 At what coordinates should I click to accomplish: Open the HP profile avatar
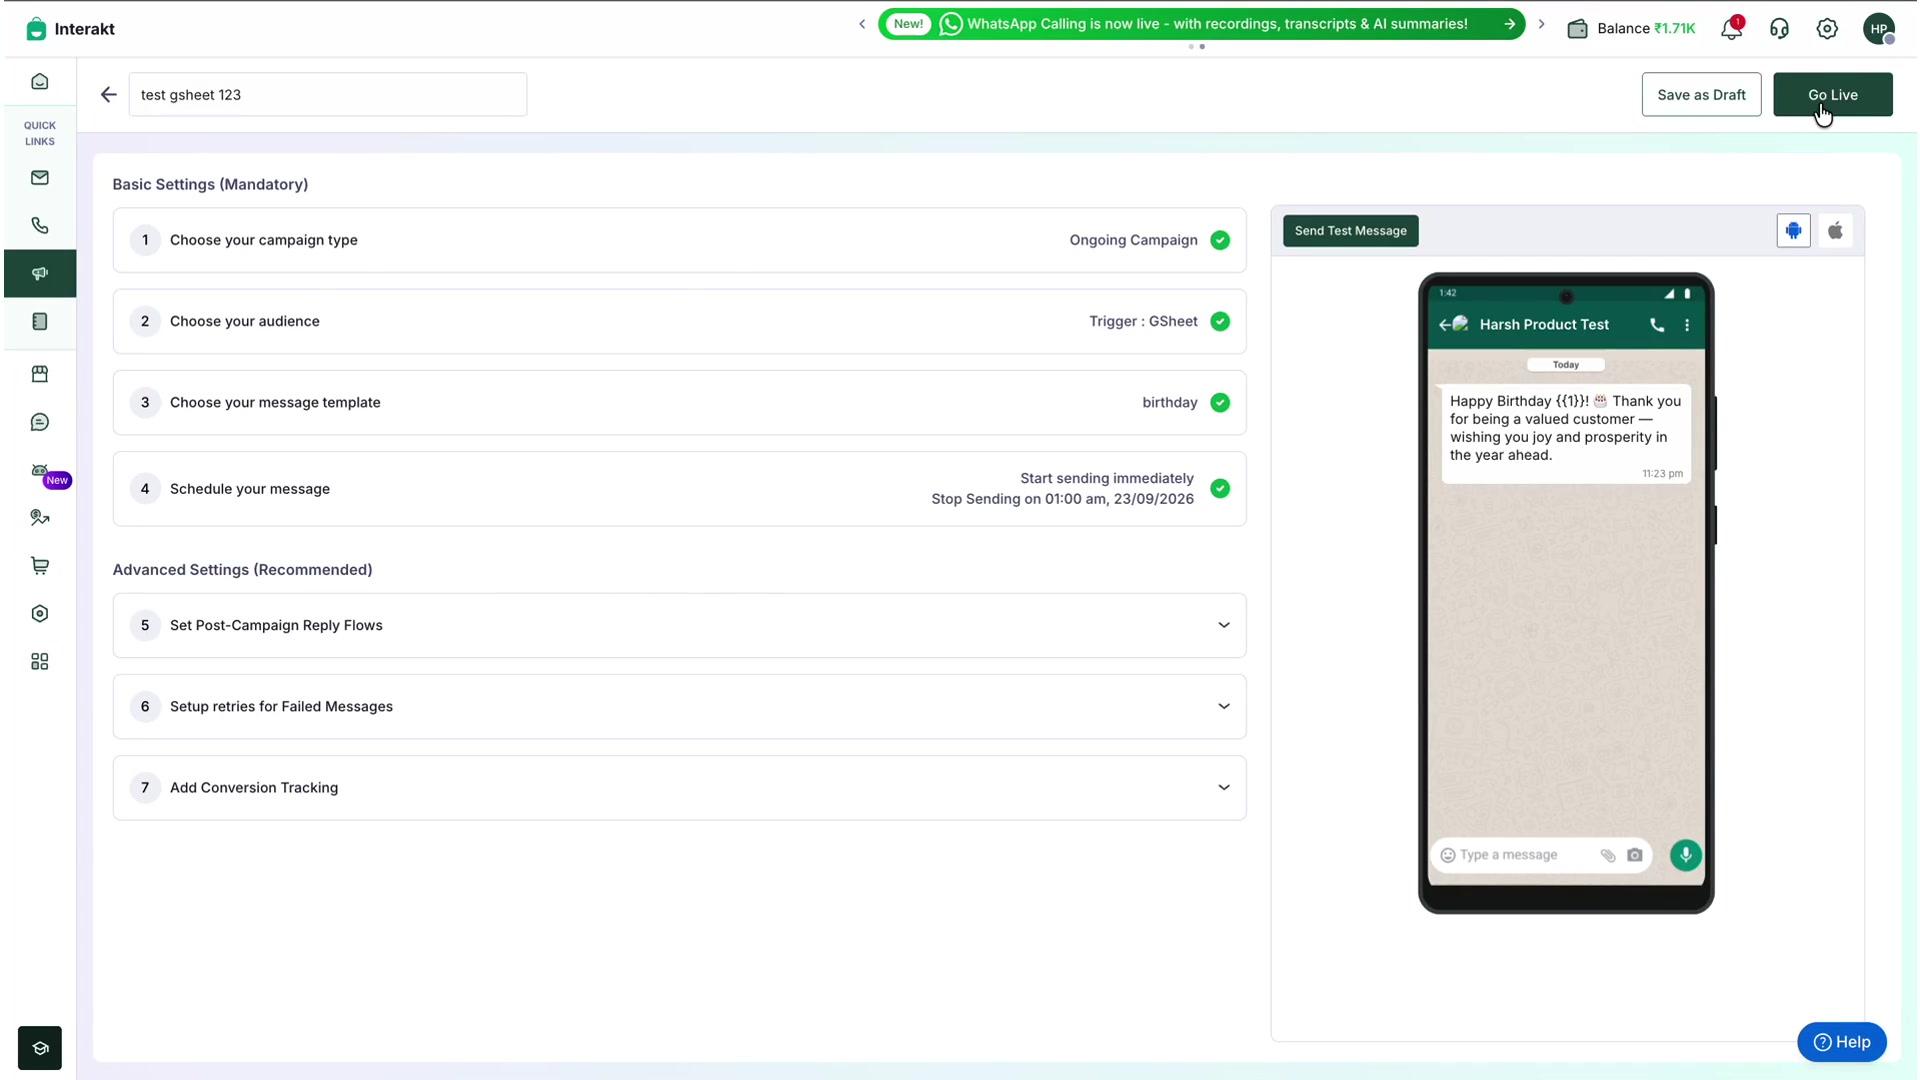[1879, 29]
